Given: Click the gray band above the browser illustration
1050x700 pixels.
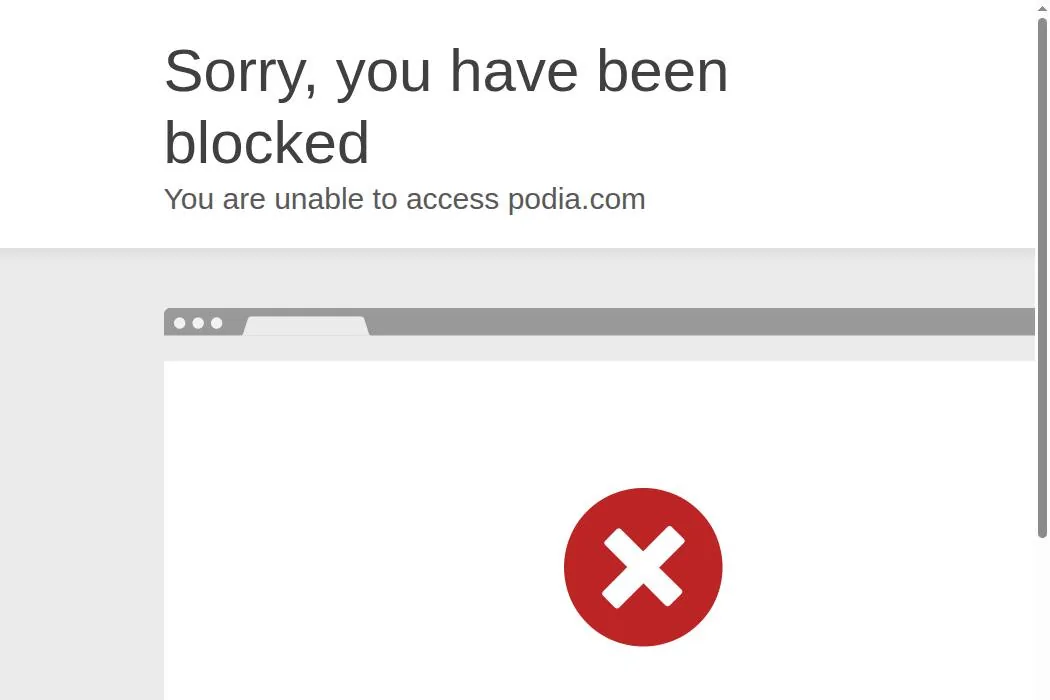Looking at the screenshot, I should click(517, 278).
